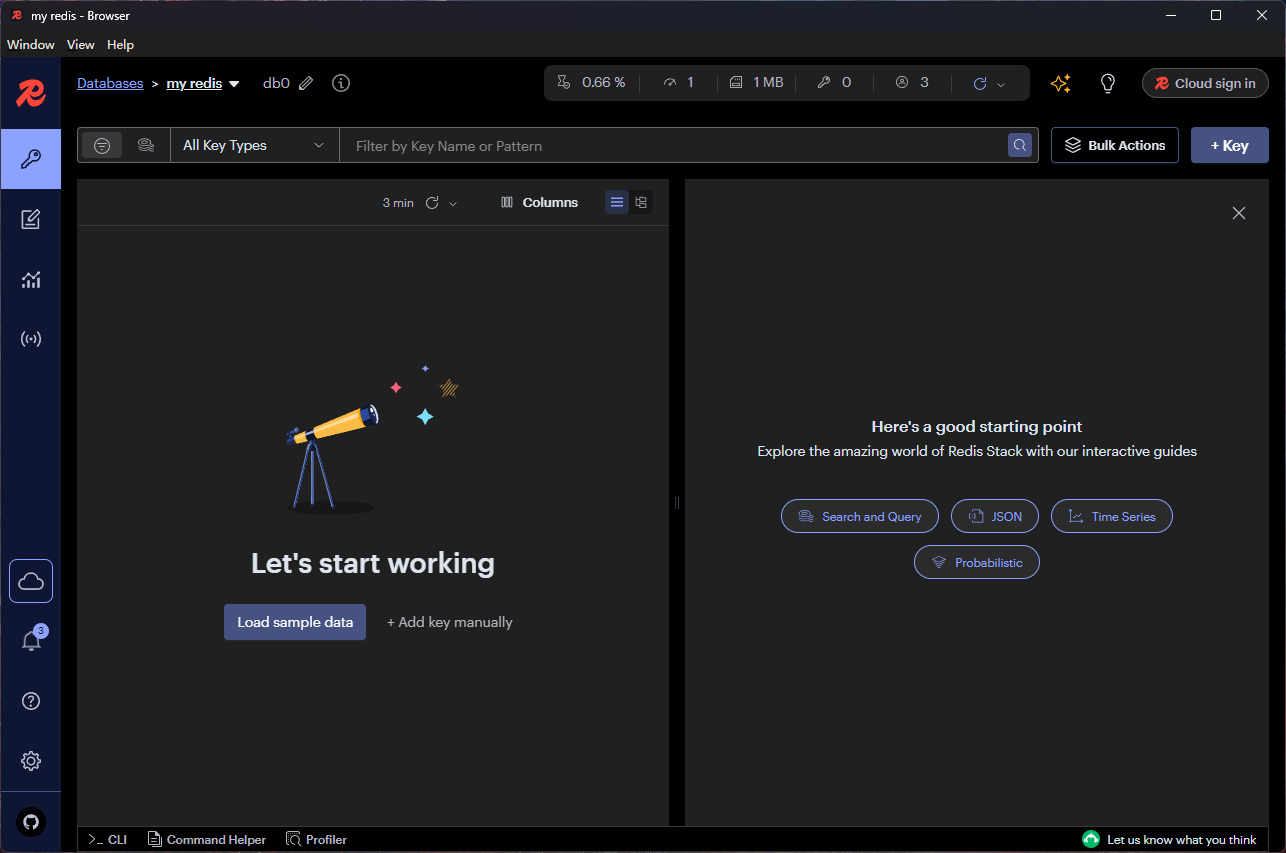The height and width of the screenshot is (853, 1286).
Task: Click total keys metric 0
Action: tap(835, 83)
